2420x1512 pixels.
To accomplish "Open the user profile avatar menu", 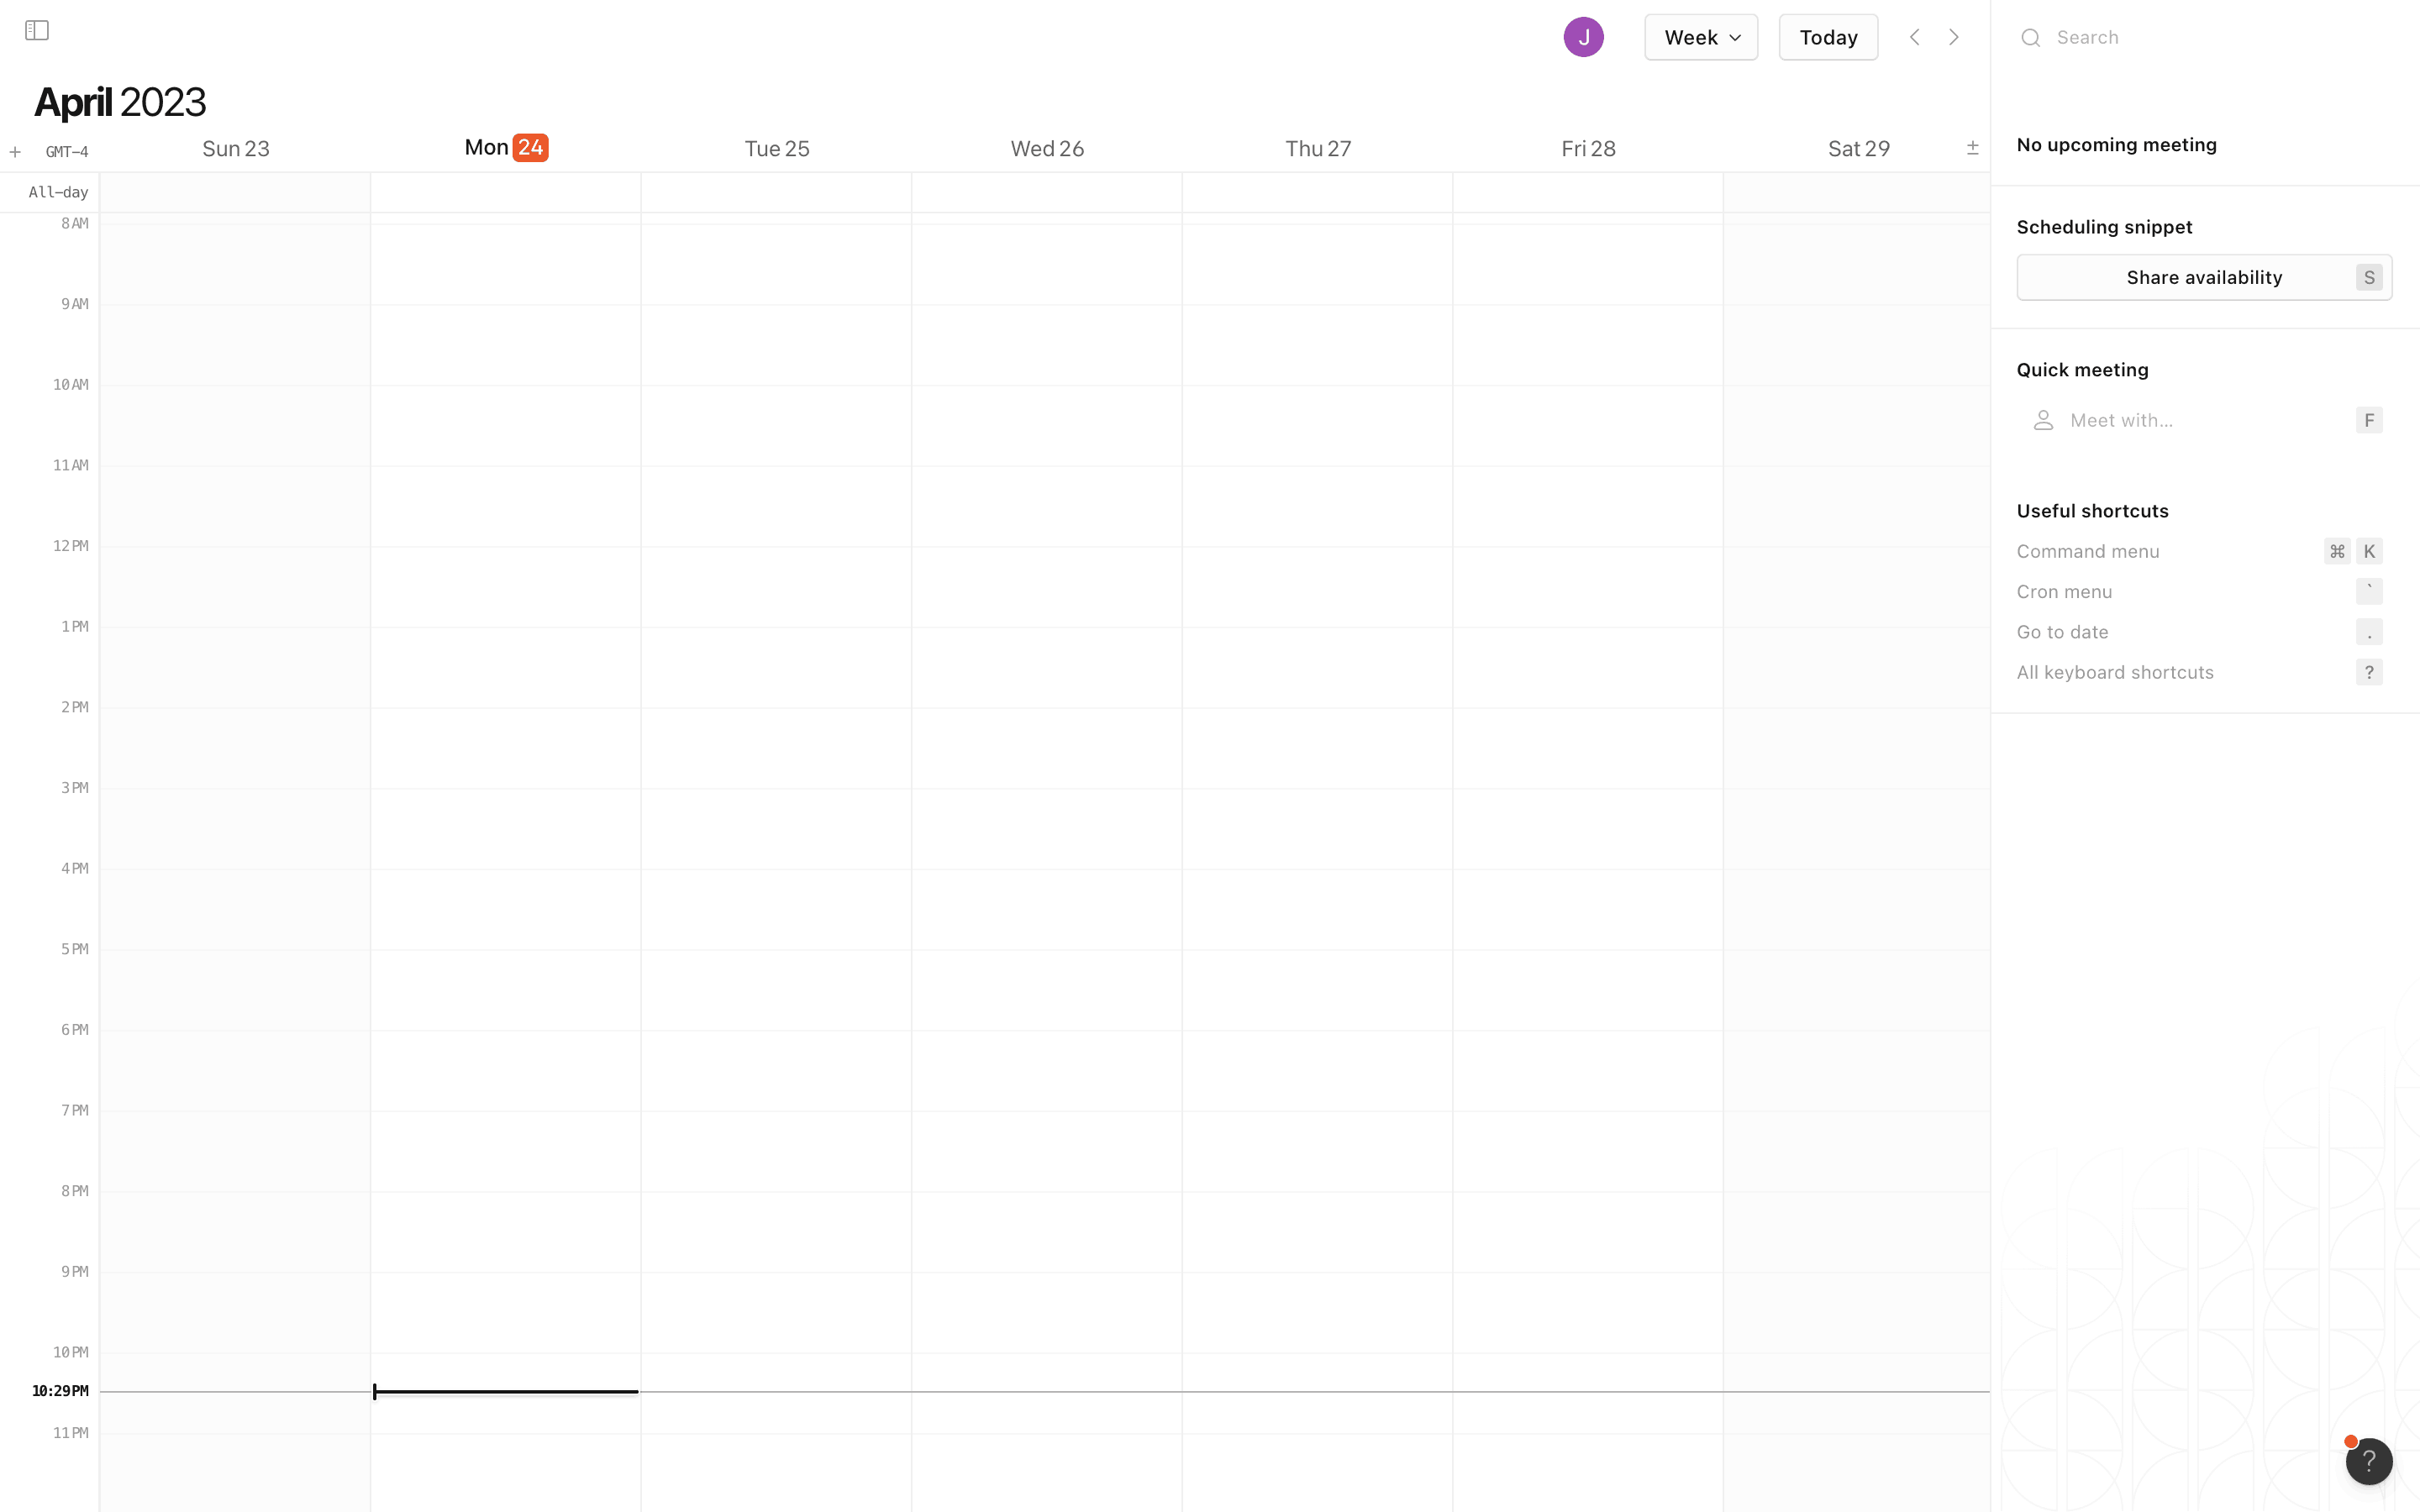I will pos(1584,37).
